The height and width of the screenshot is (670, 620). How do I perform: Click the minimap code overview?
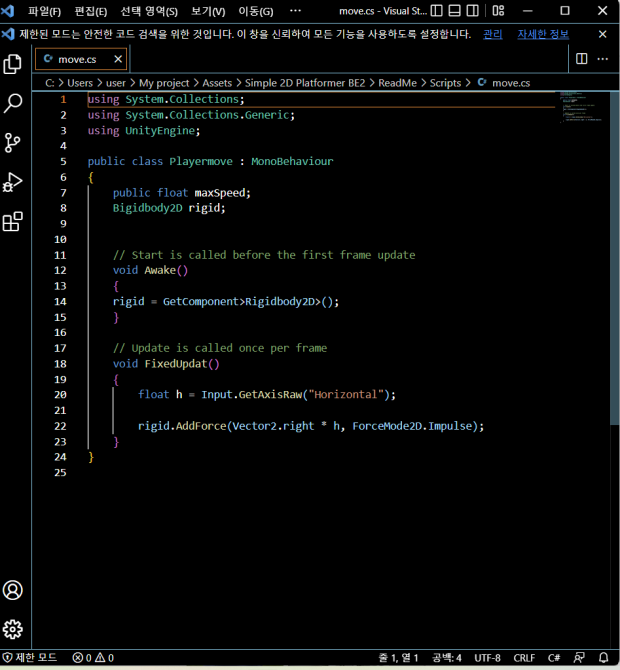pos(582,107)
